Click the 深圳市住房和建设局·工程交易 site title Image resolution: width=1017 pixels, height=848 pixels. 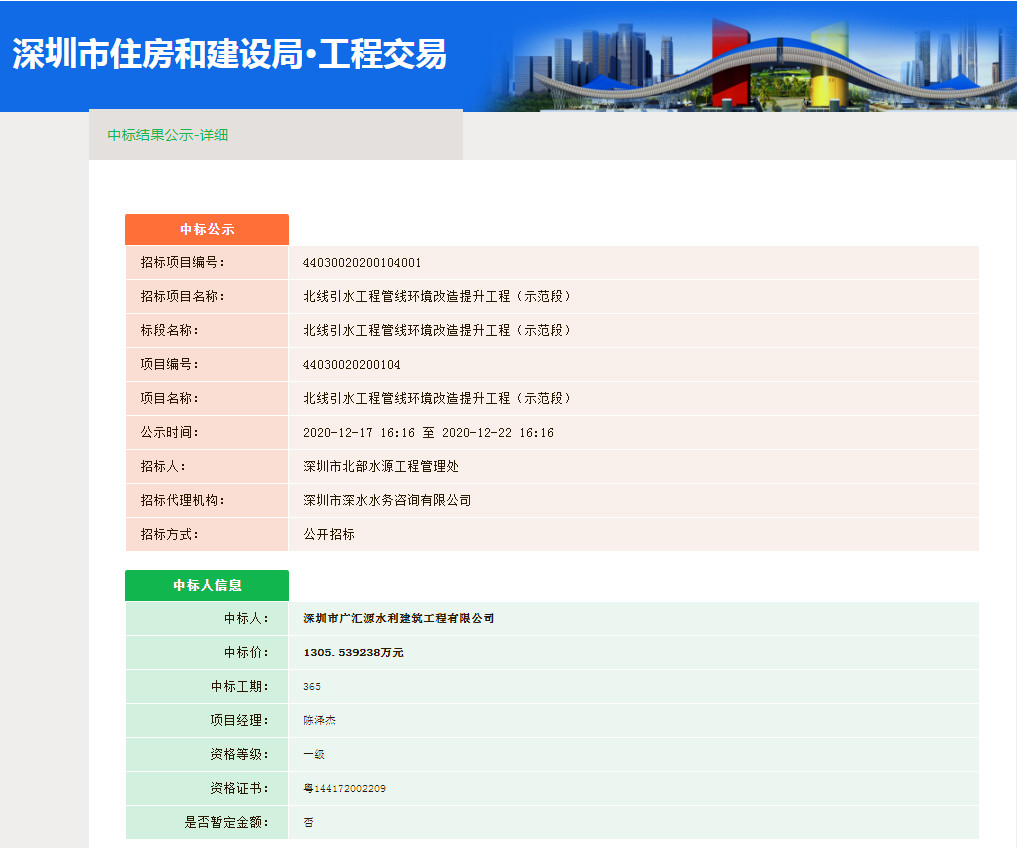click(229, 54)
